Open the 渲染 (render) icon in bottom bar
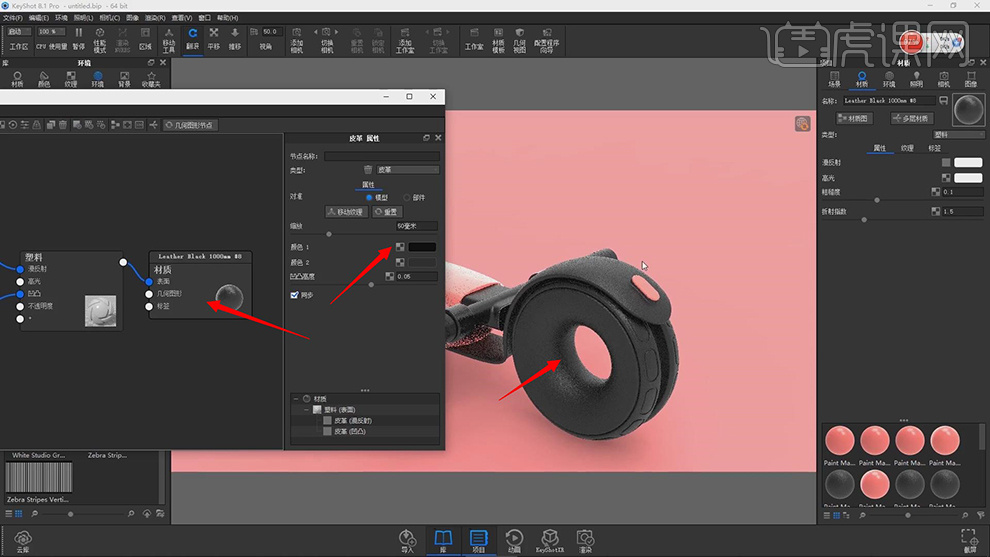990x557 pixels. point(585,541)
